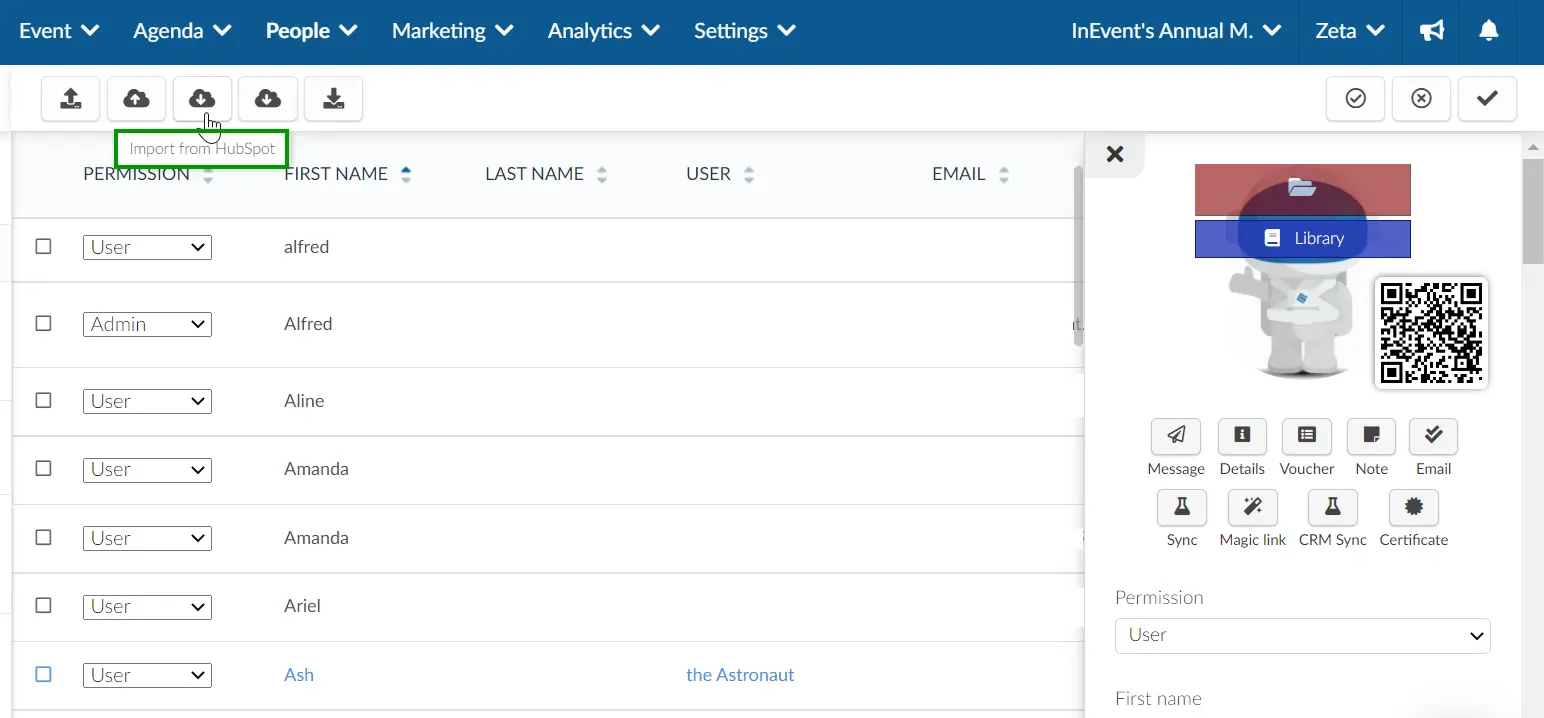Expand the Zeta account dropdown

pyautogui.click(x=1350, y=31)
